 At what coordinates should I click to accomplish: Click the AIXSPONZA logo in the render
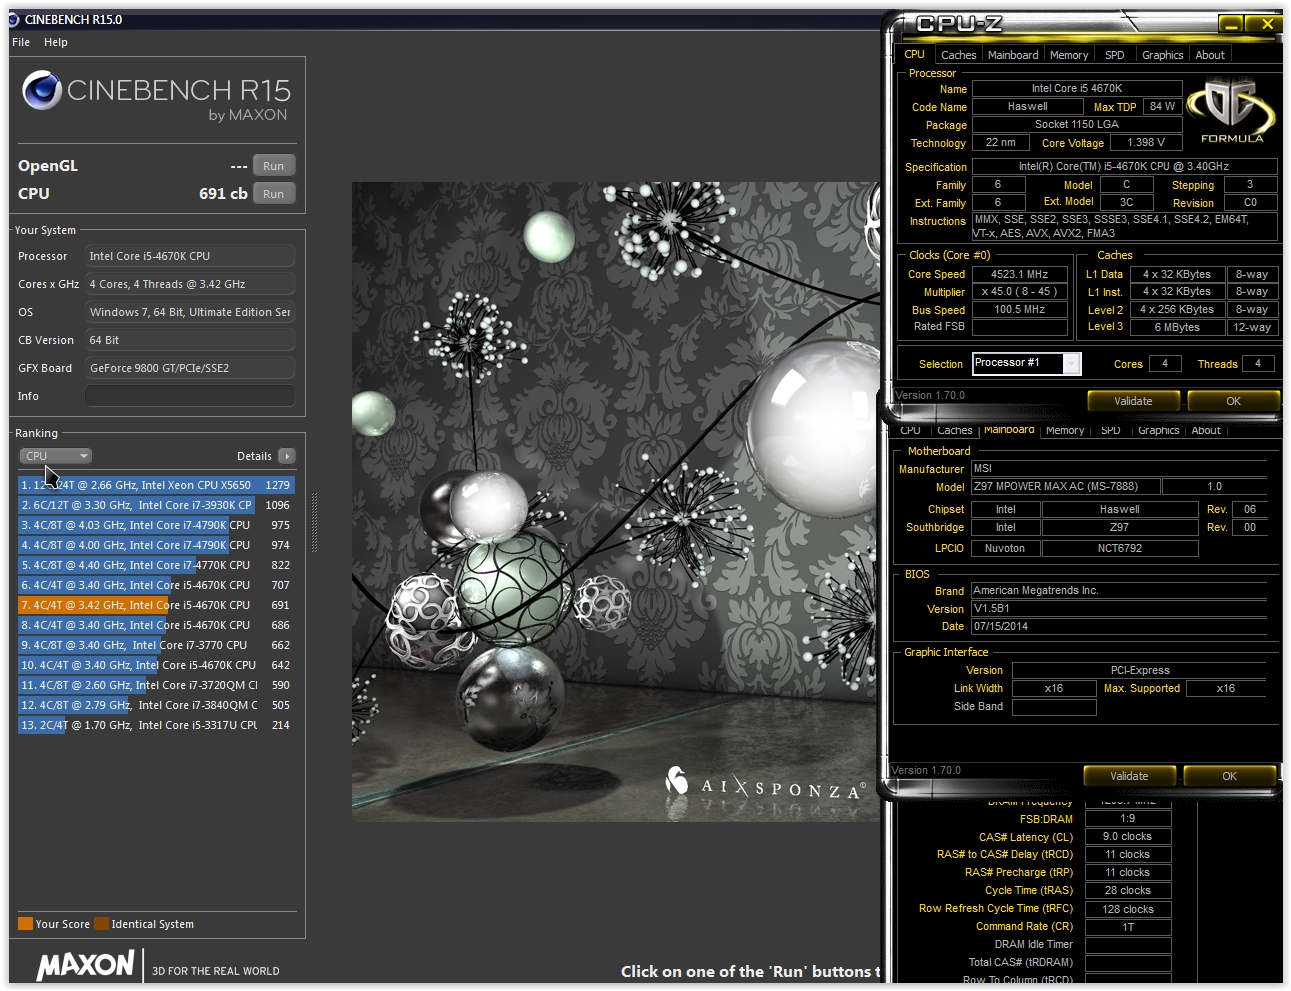764,783
